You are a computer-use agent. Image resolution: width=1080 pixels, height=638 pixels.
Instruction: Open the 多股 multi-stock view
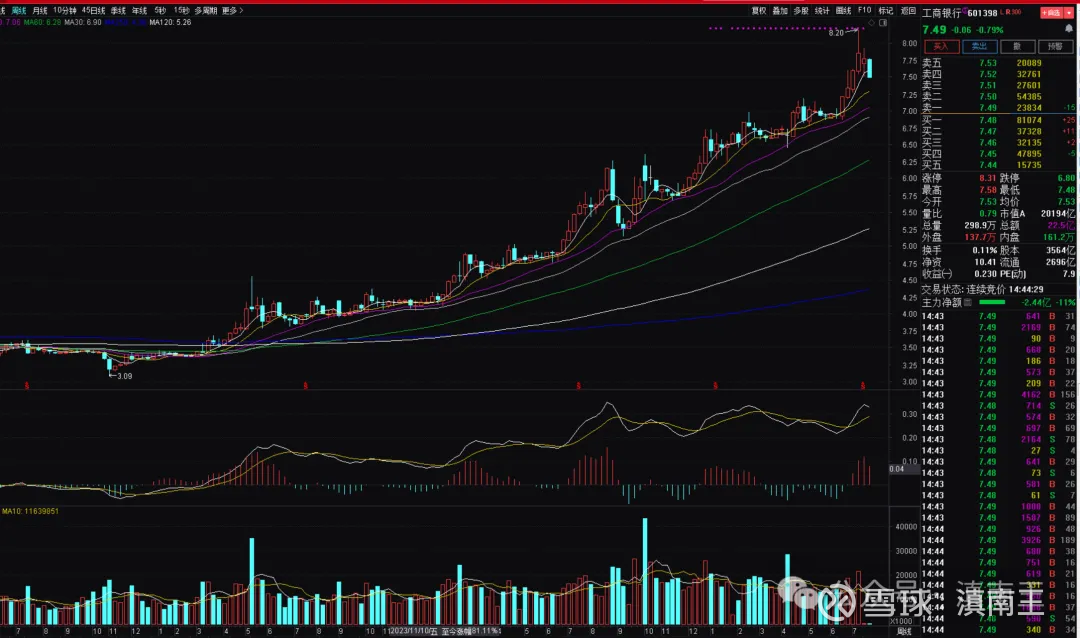click(x=800, y=10)
